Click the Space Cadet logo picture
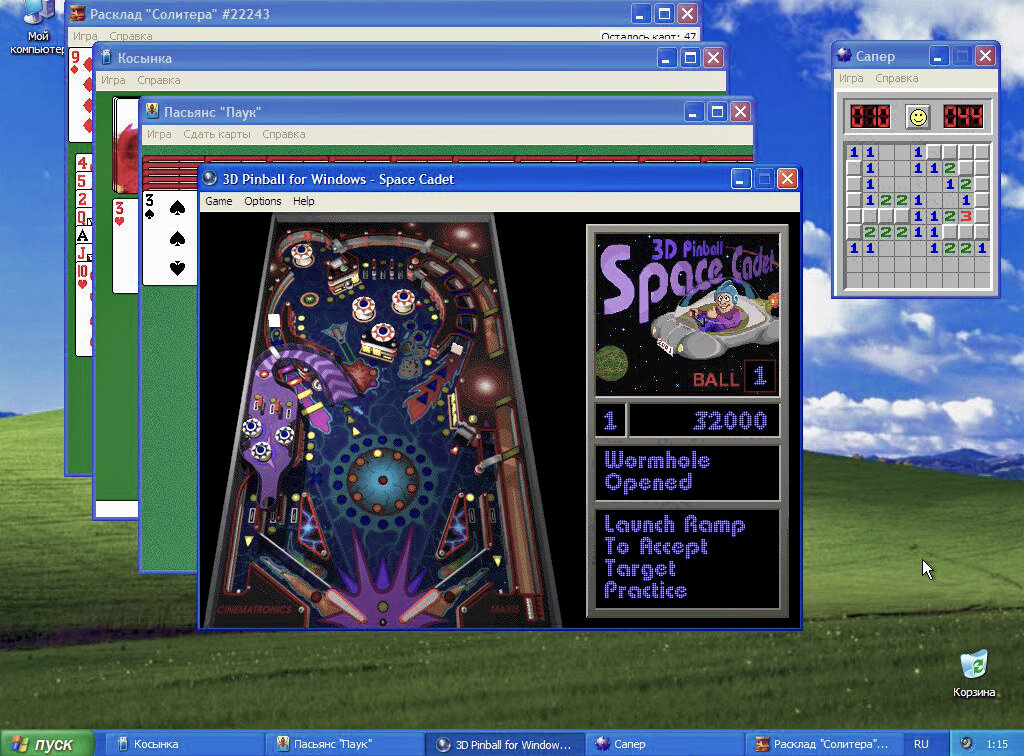Screen dimensions: 1024x756 [687, 314]
